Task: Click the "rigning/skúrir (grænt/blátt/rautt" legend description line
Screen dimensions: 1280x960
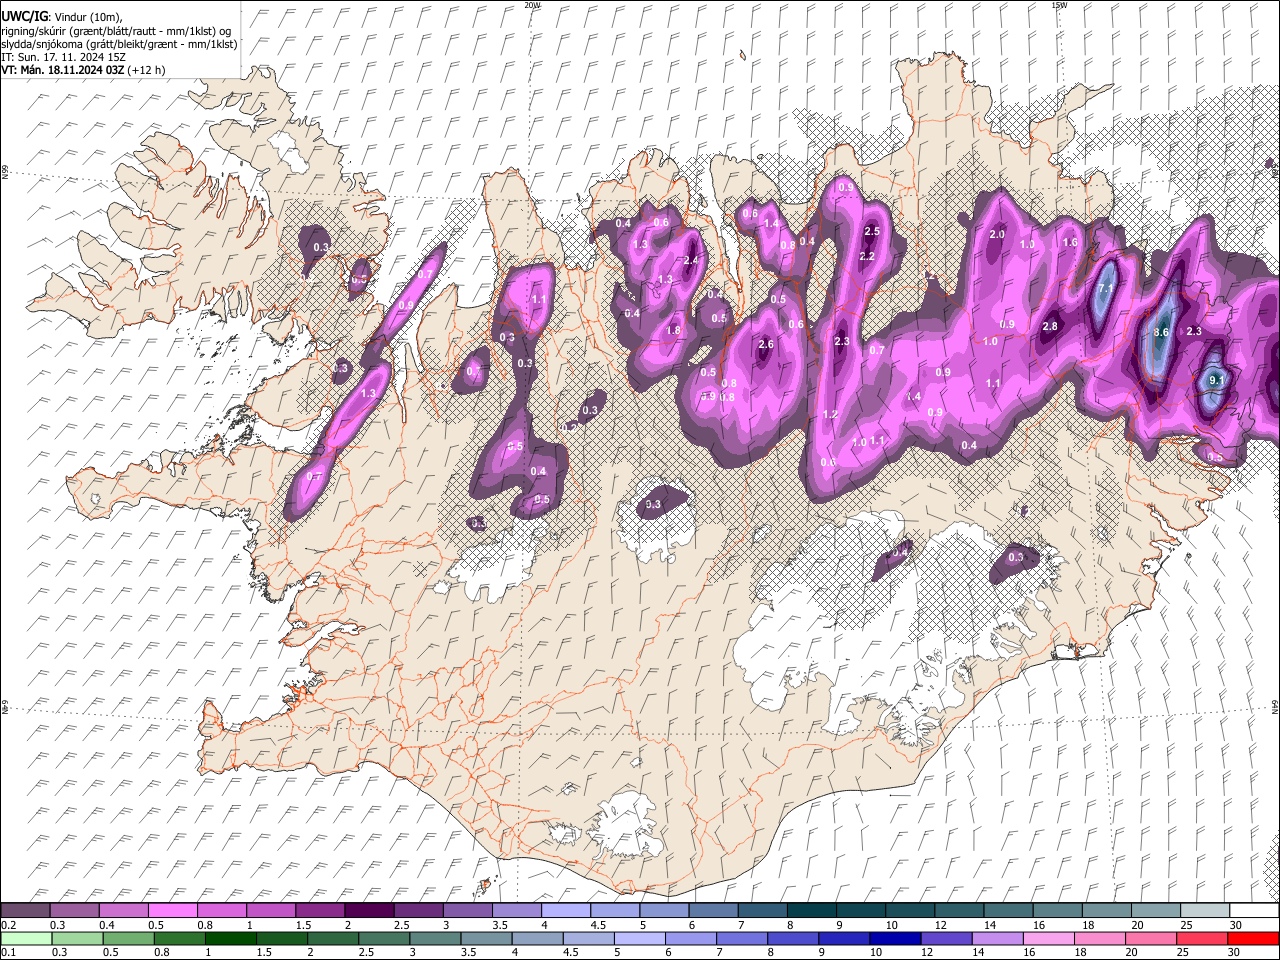Action: (x=117, y=31)
